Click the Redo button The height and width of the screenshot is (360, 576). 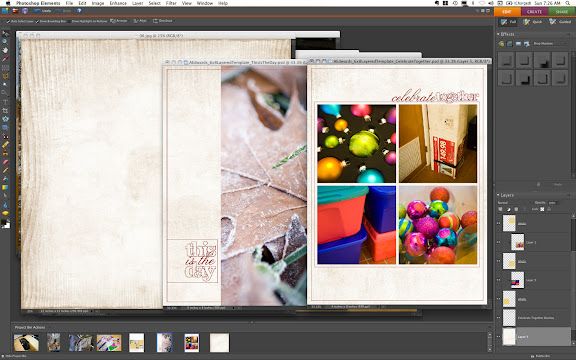[64, 11]
